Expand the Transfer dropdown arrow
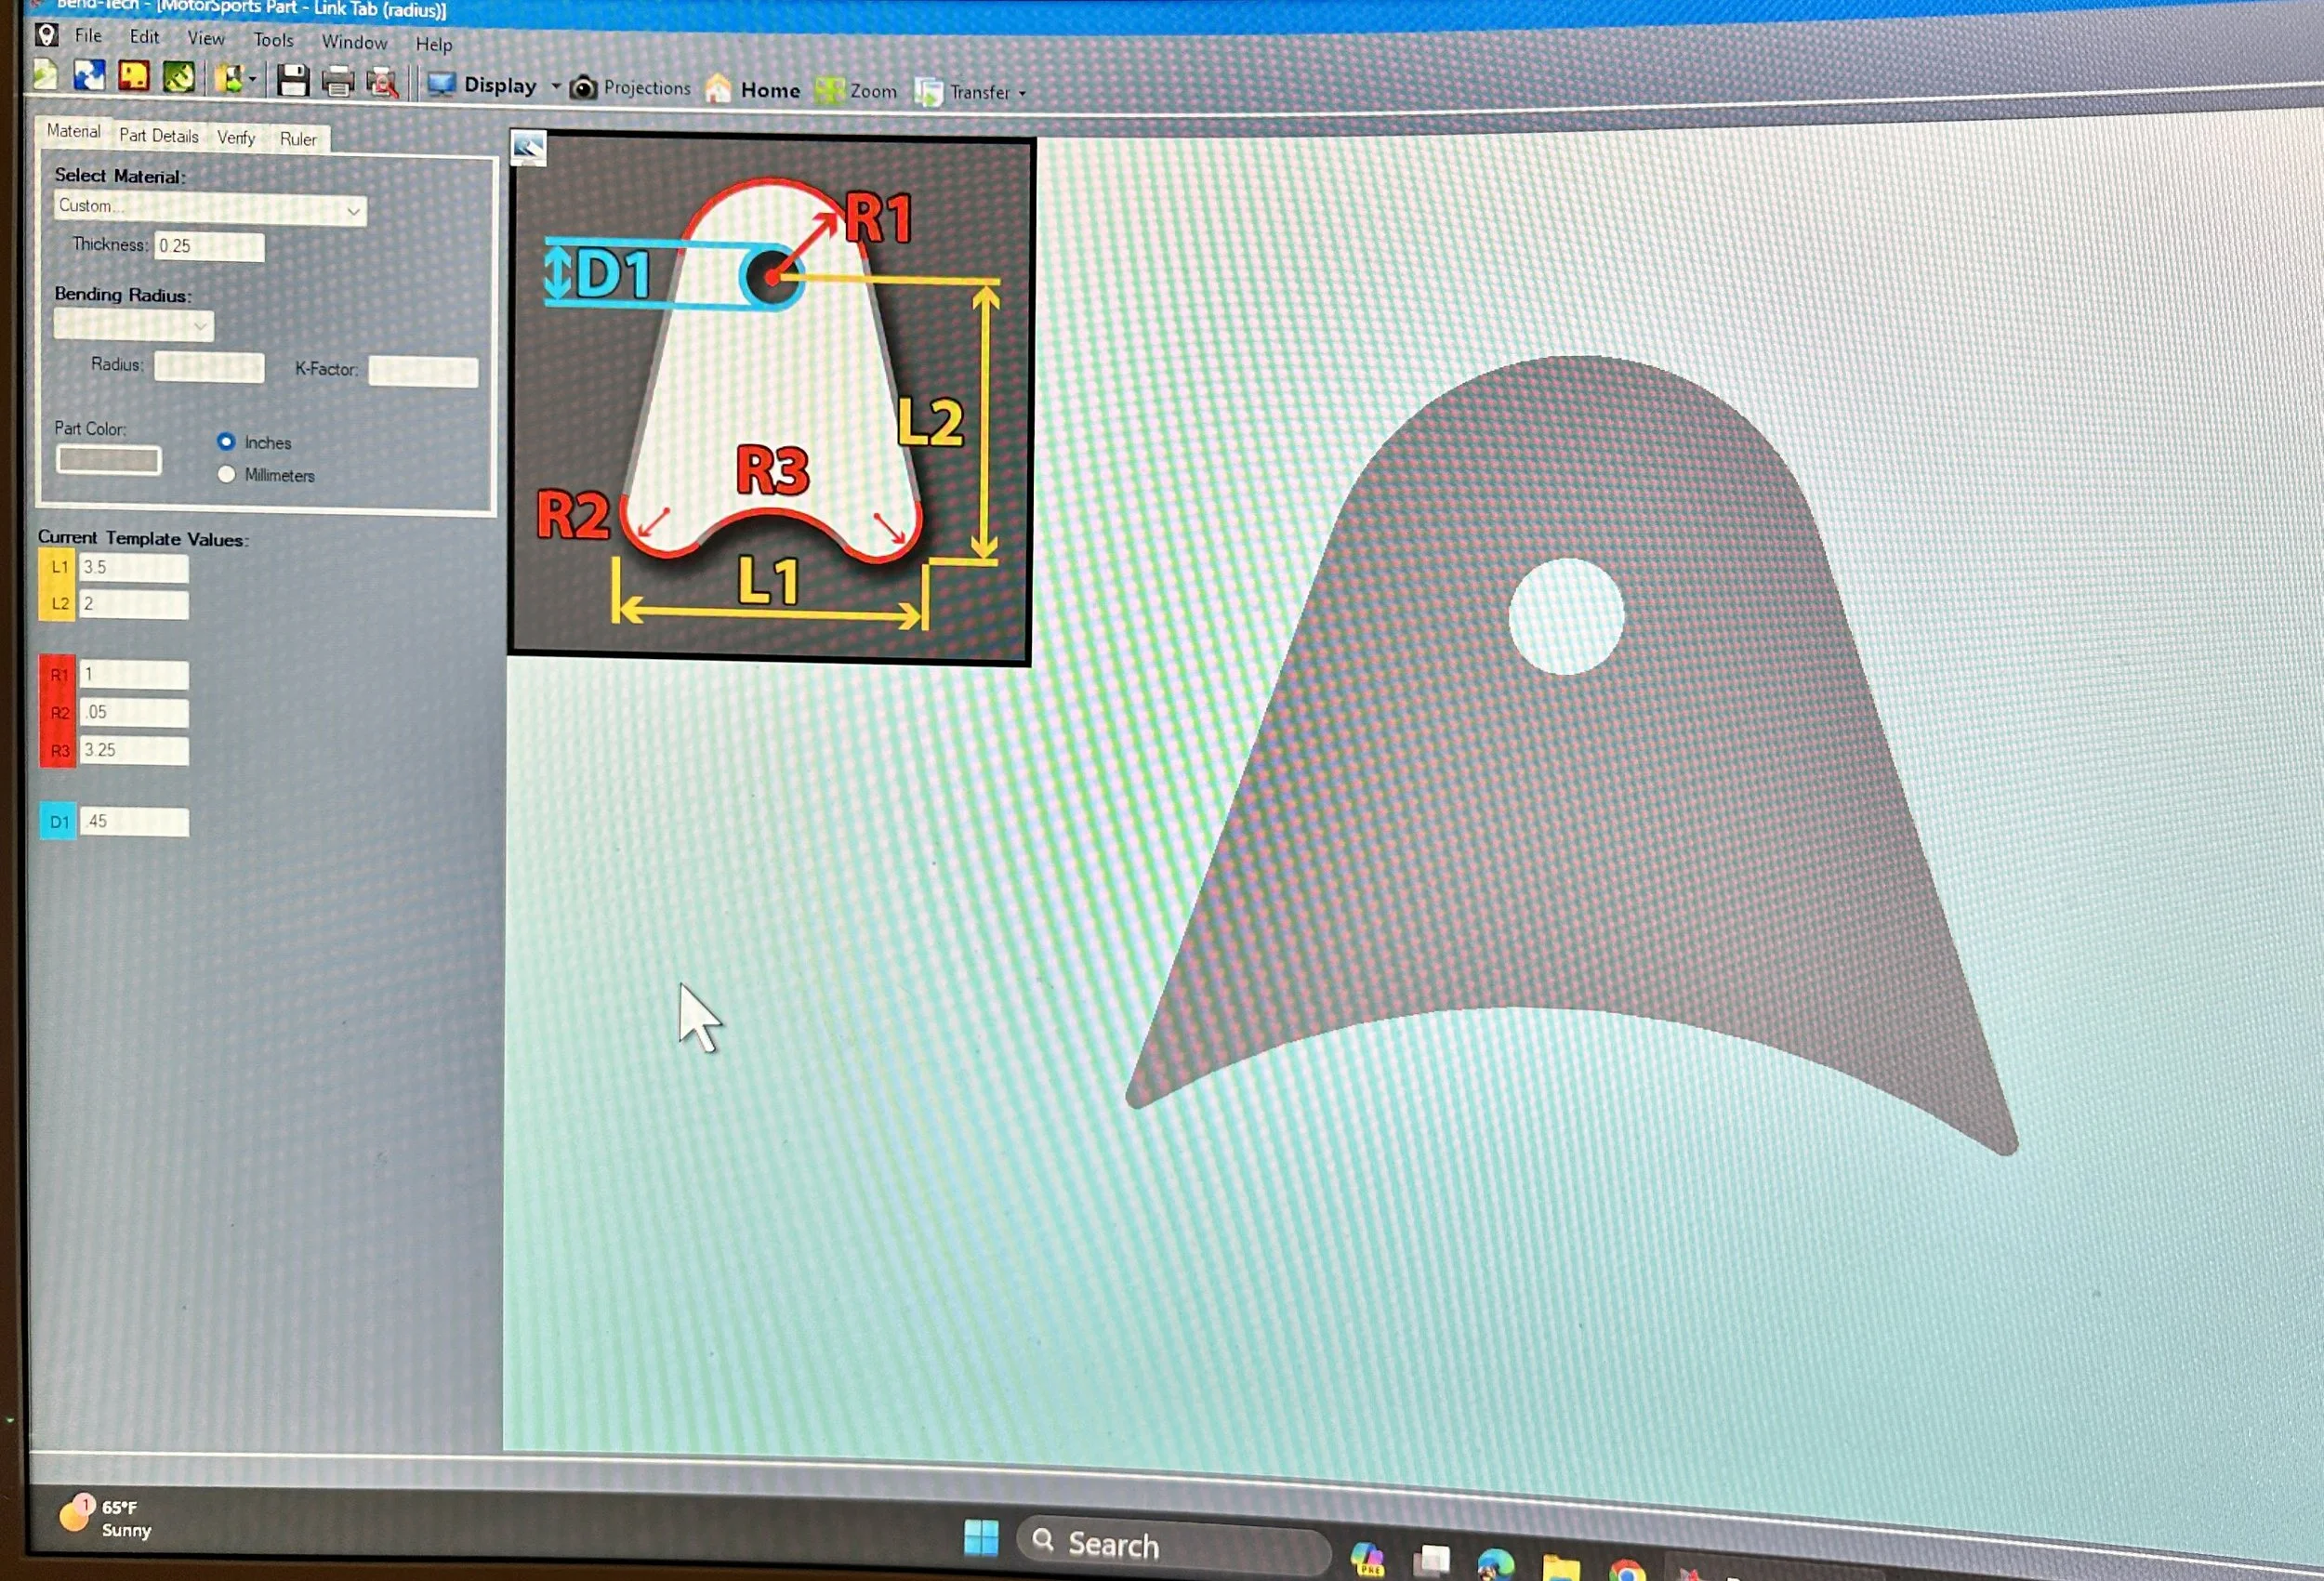The height and width of the screenshot is (1581, 2324). coord(1022,94)
